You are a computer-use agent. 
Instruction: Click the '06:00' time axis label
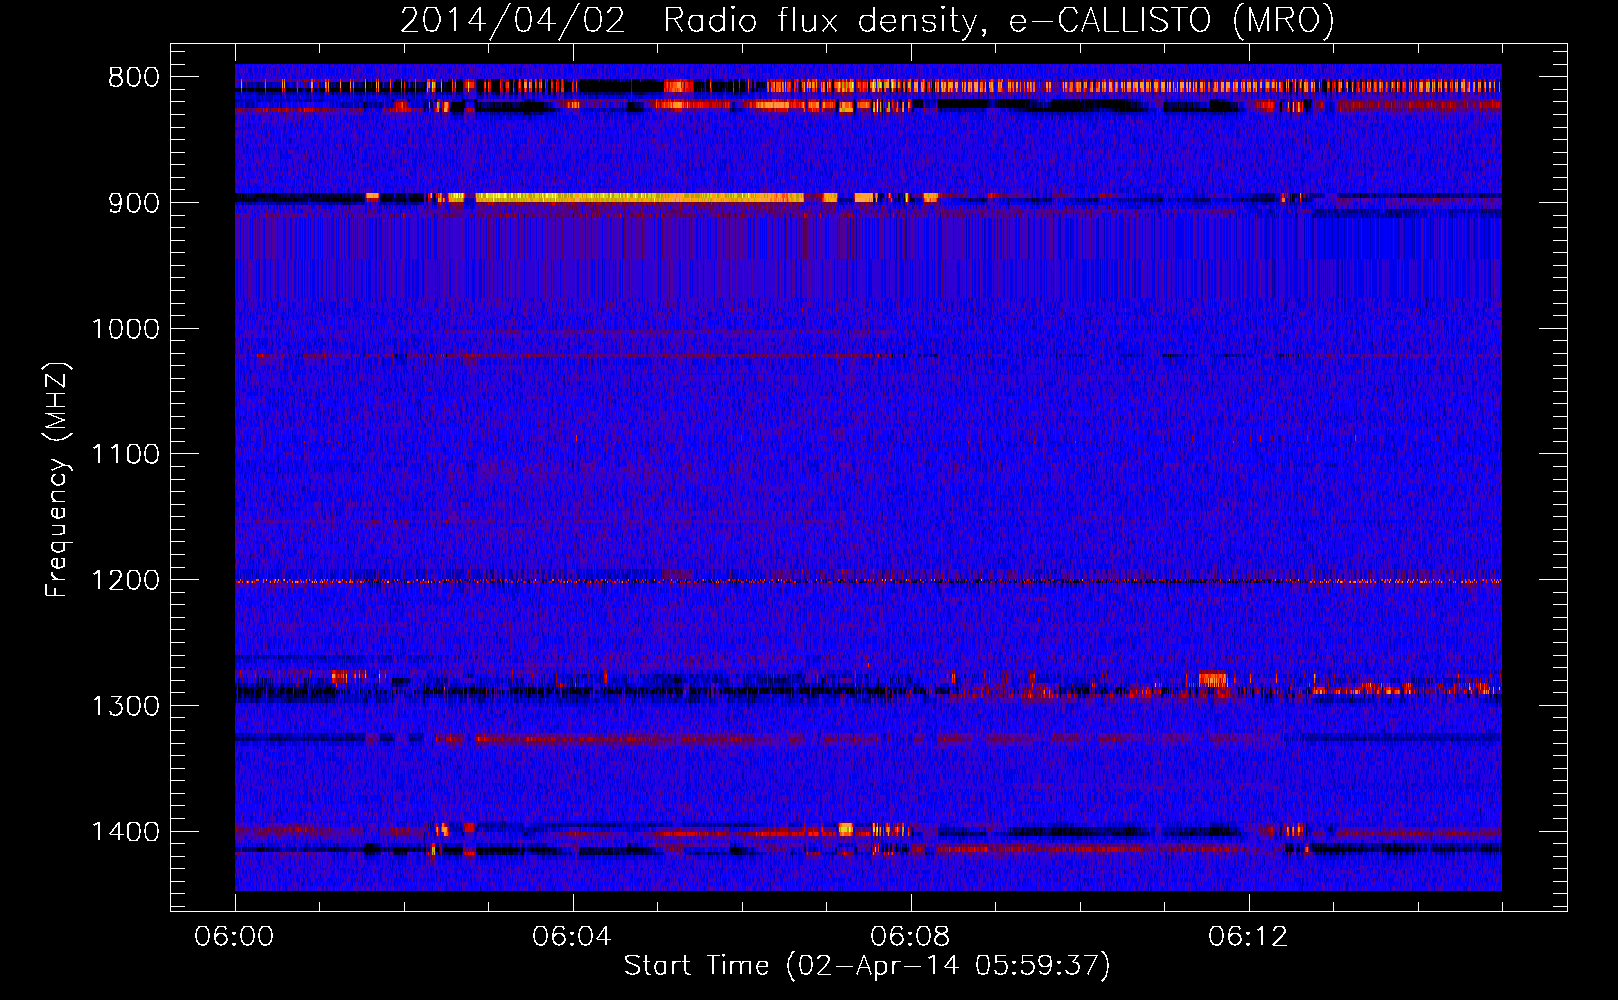click(235, 937)
